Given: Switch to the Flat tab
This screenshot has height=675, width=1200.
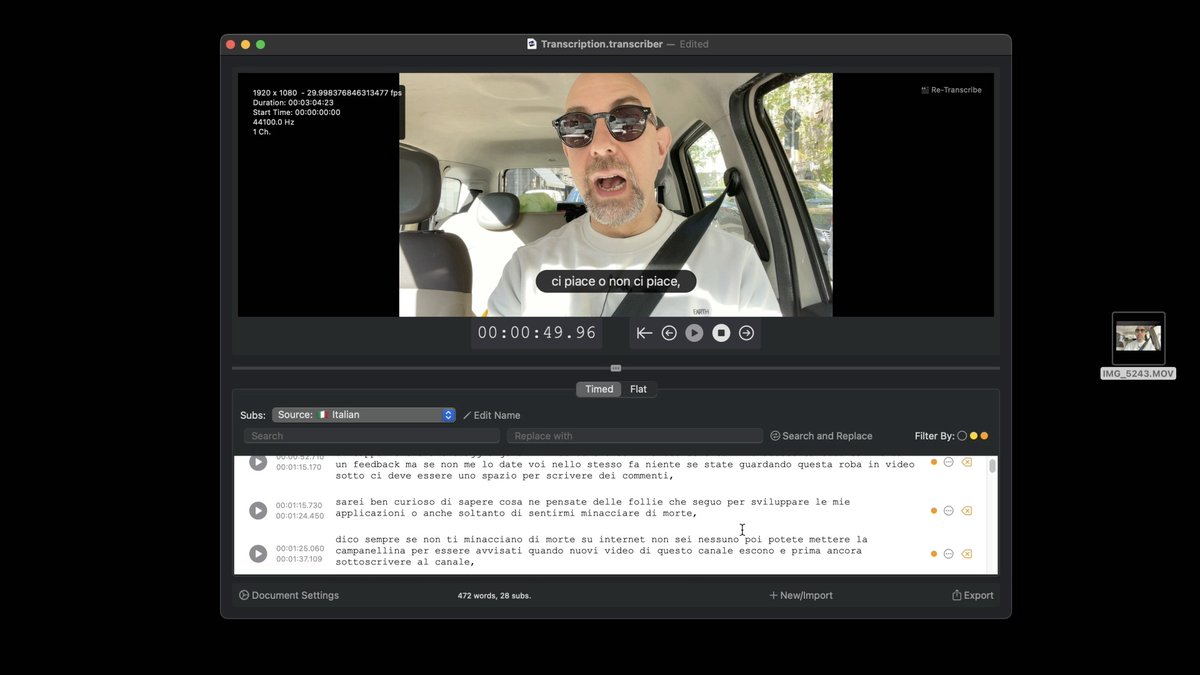Looking at the screenshot, I should point(638,389).
